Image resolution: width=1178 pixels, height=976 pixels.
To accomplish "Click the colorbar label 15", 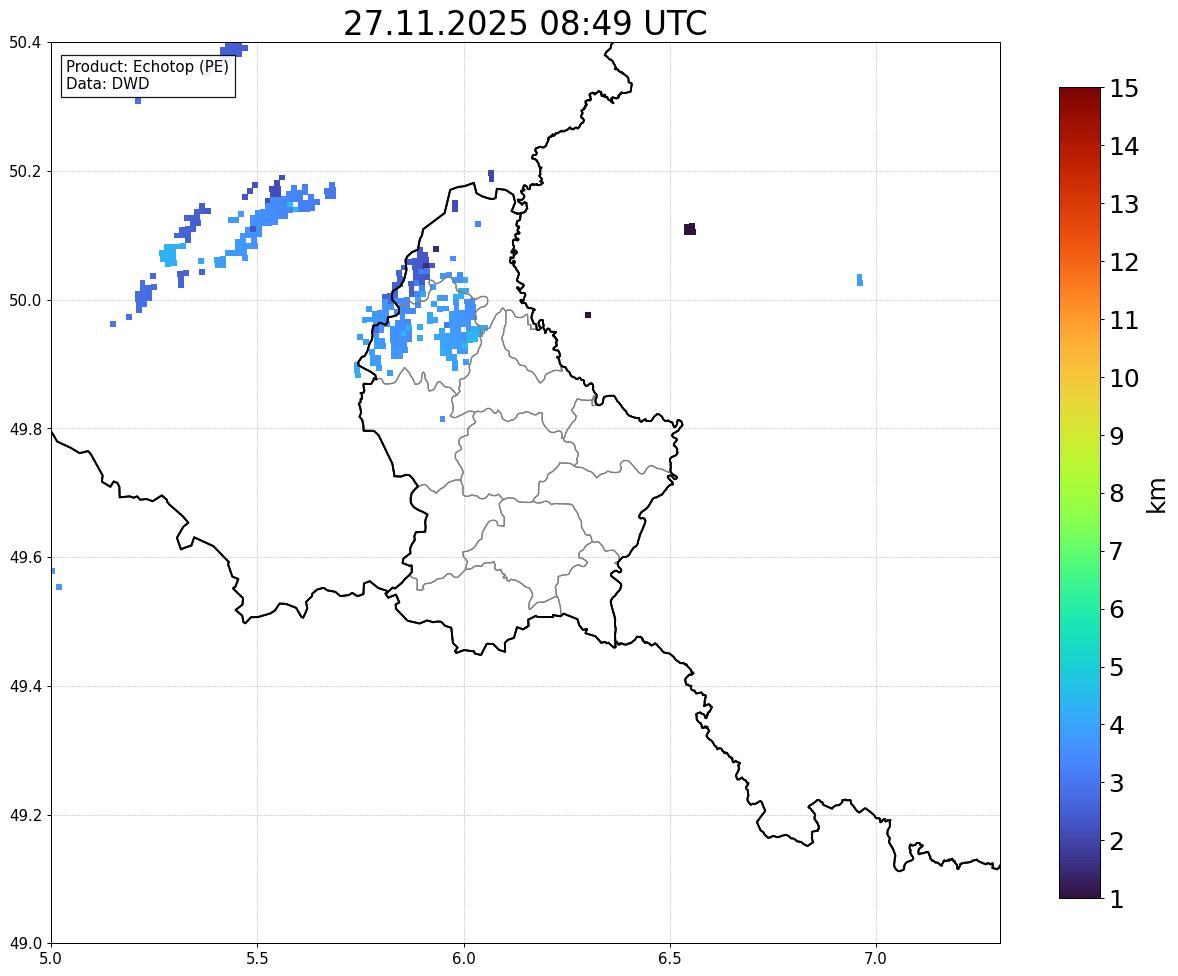I will (1124, 89).
